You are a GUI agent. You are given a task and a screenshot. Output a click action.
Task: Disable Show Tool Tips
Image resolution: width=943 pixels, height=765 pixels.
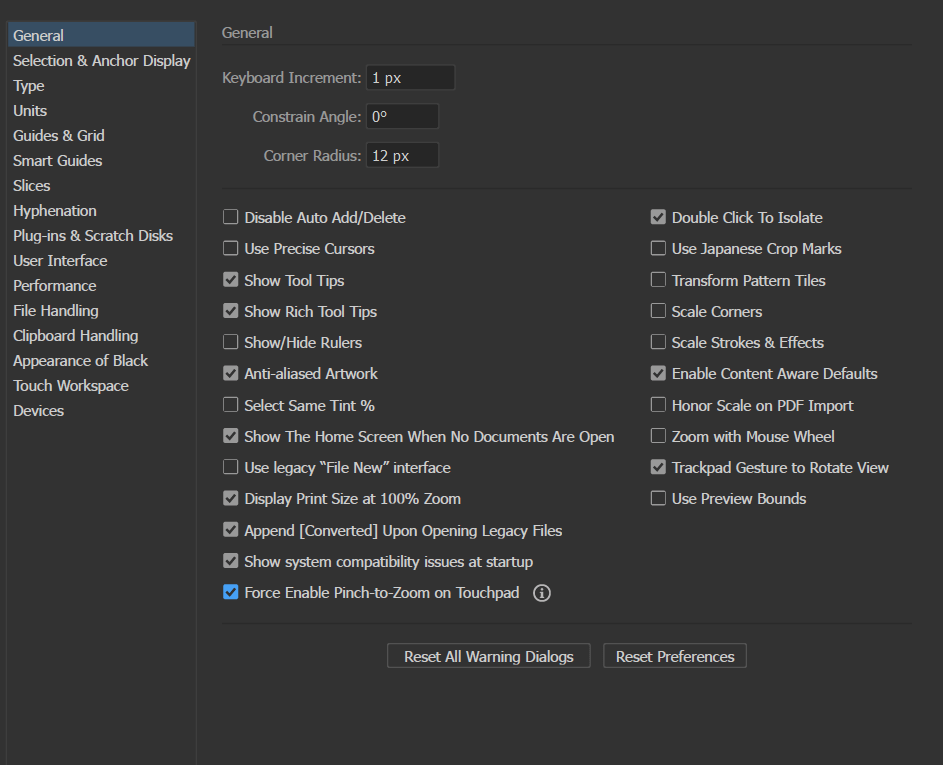click(x=230, y=280)
